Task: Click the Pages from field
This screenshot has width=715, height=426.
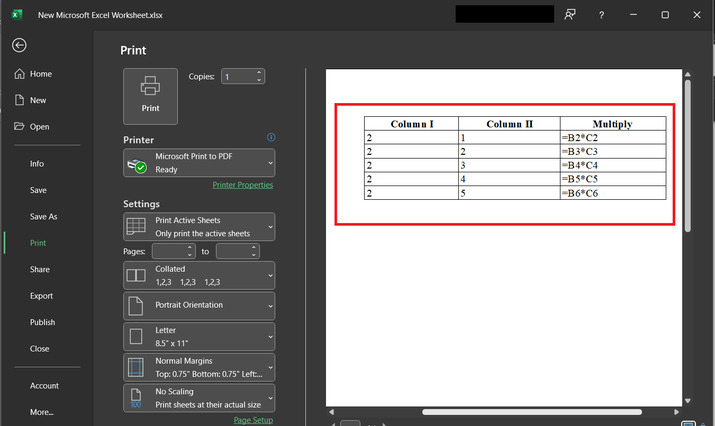Action: (x=169, y=251)
